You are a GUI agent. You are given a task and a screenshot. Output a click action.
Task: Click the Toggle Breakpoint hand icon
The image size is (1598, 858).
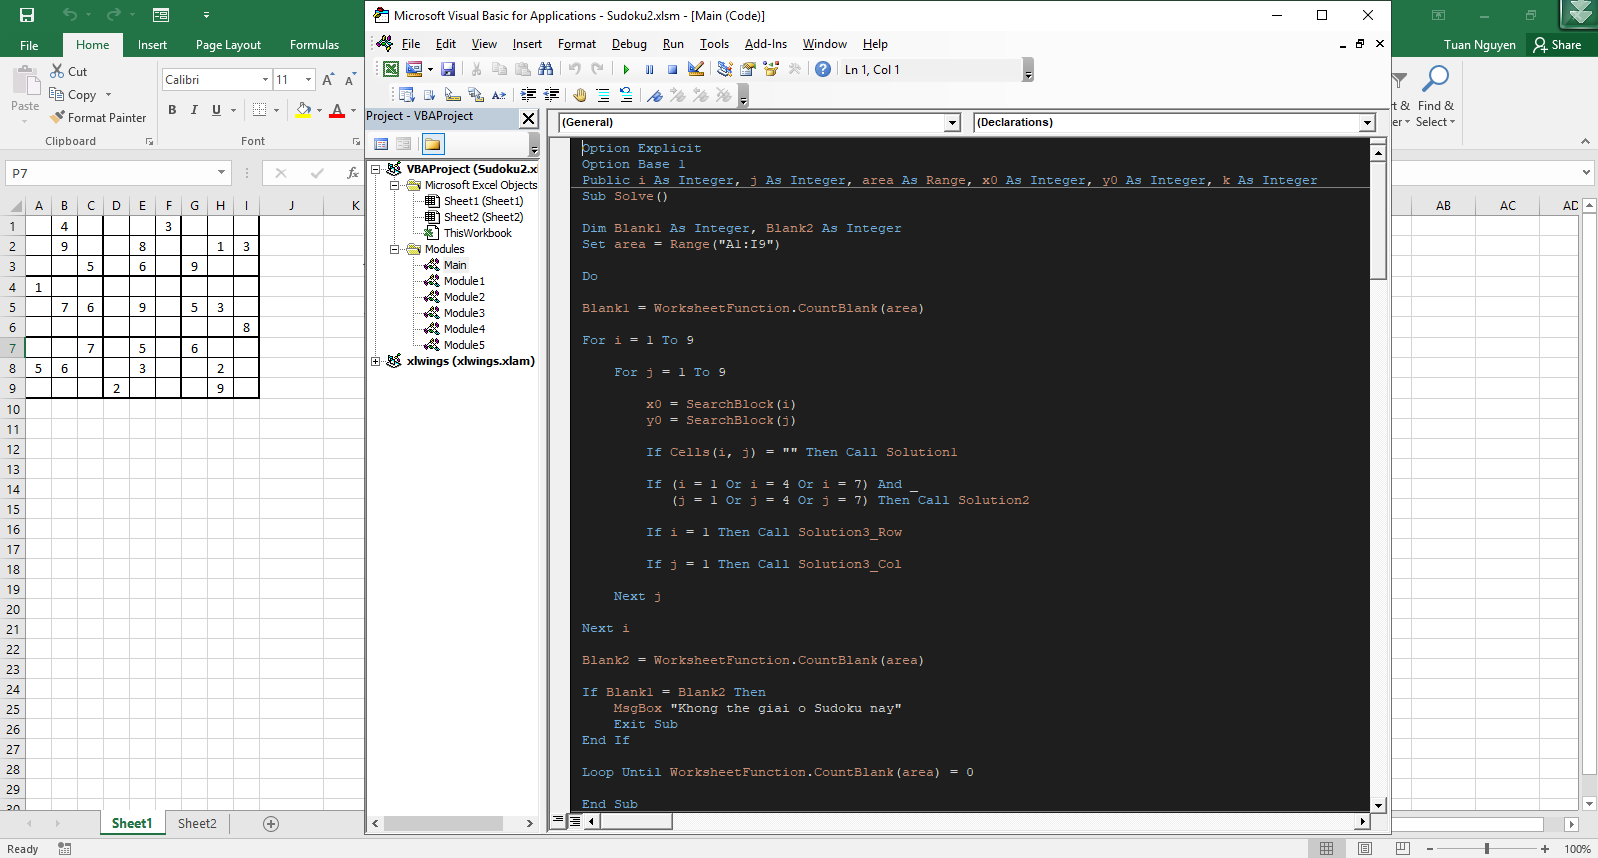coord(580,95)
